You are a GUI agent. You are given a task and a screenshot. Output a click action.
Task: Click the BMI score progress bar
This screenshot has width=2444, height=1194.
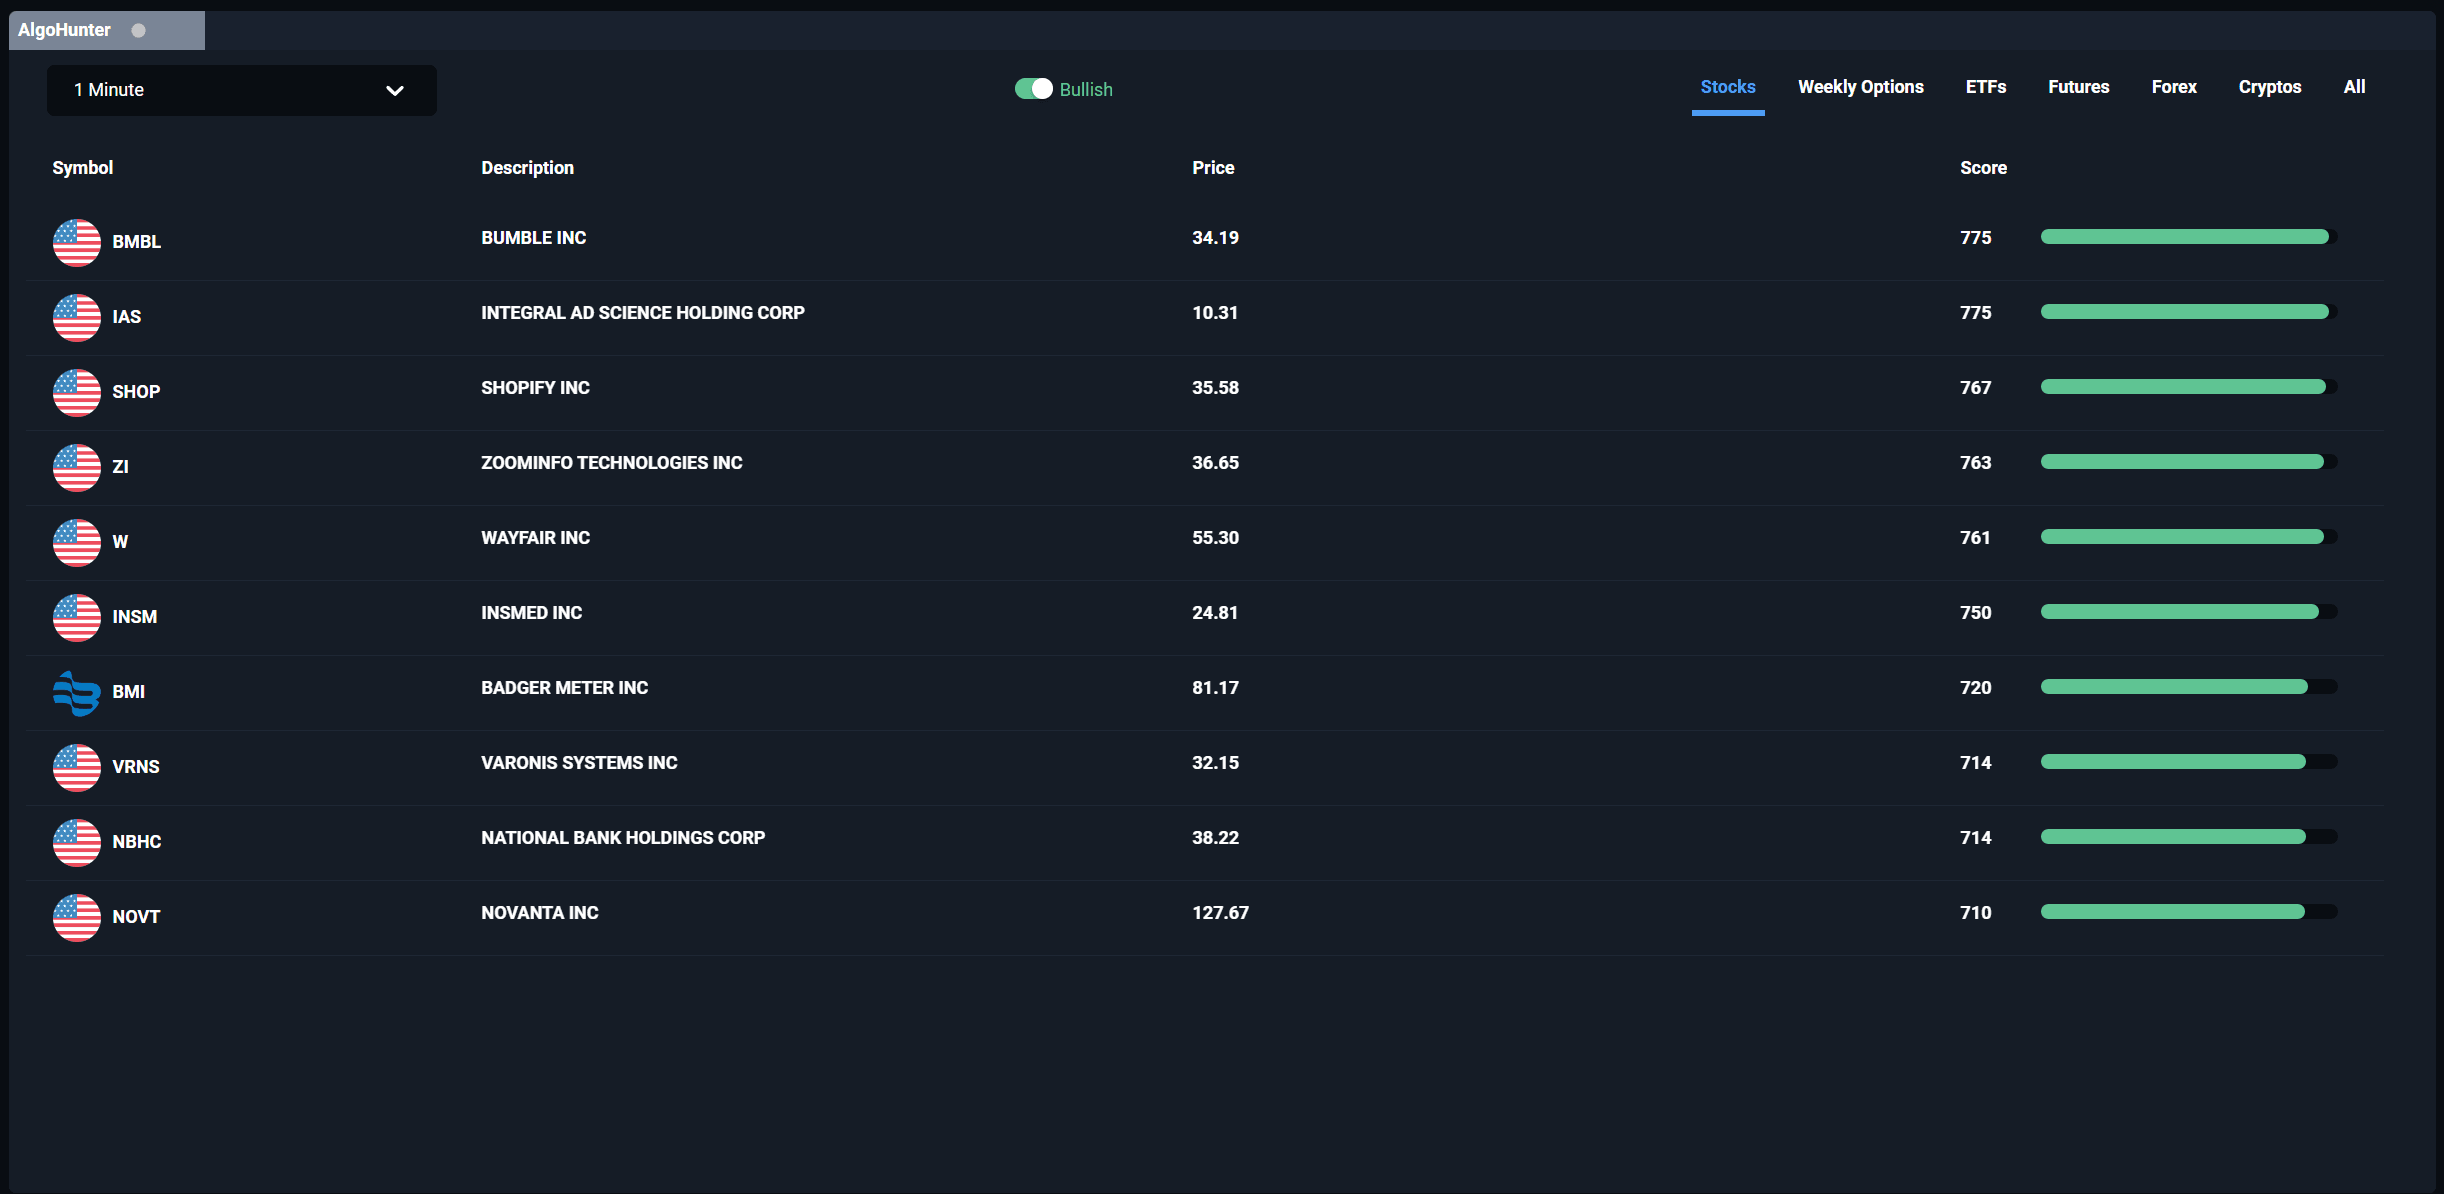coord(2188,687)
